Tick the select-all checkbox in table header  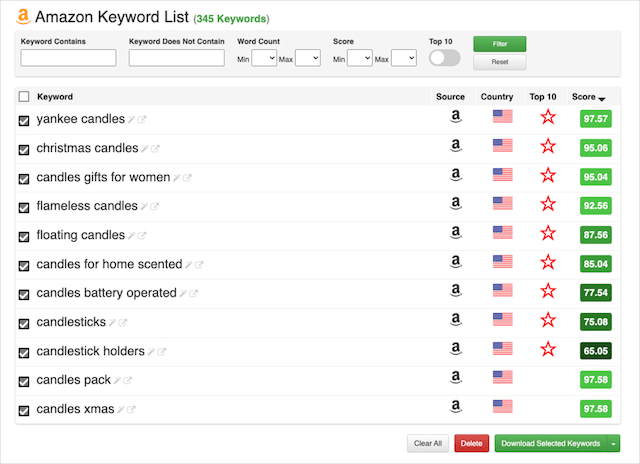(24, 97)
